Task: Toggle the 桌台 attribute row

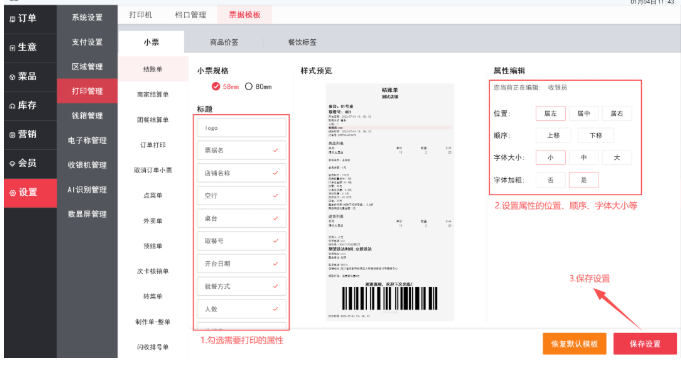Action: point(241,218)
